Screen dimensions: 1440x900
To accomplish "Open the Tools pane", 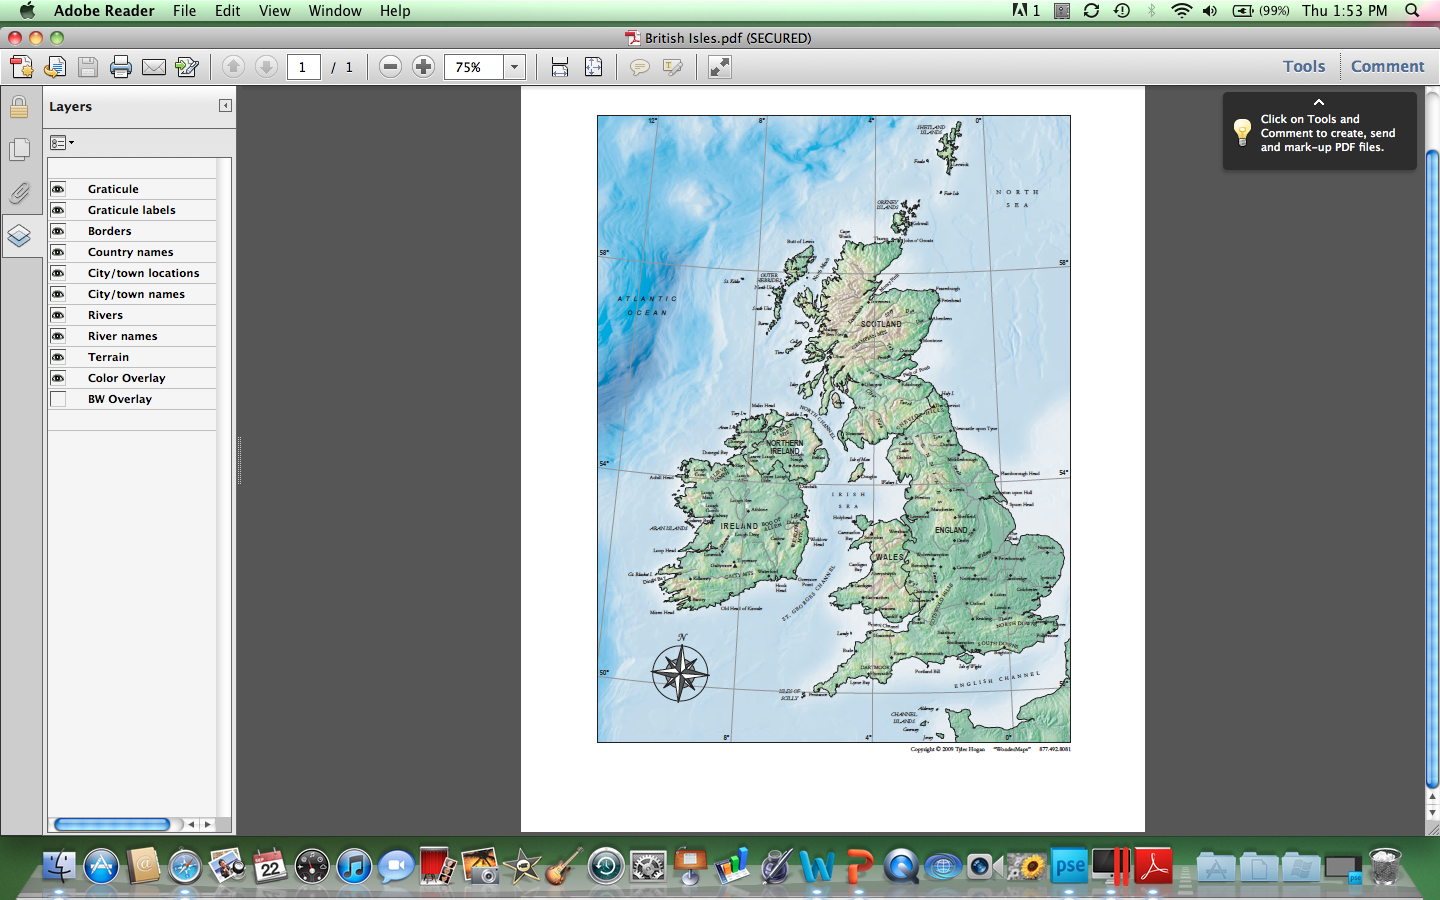I will (x=1304, y=66).
